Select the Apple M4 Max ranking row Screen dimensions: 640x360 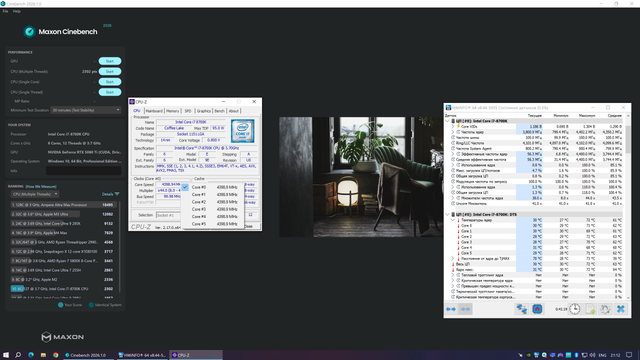(63, 233)
